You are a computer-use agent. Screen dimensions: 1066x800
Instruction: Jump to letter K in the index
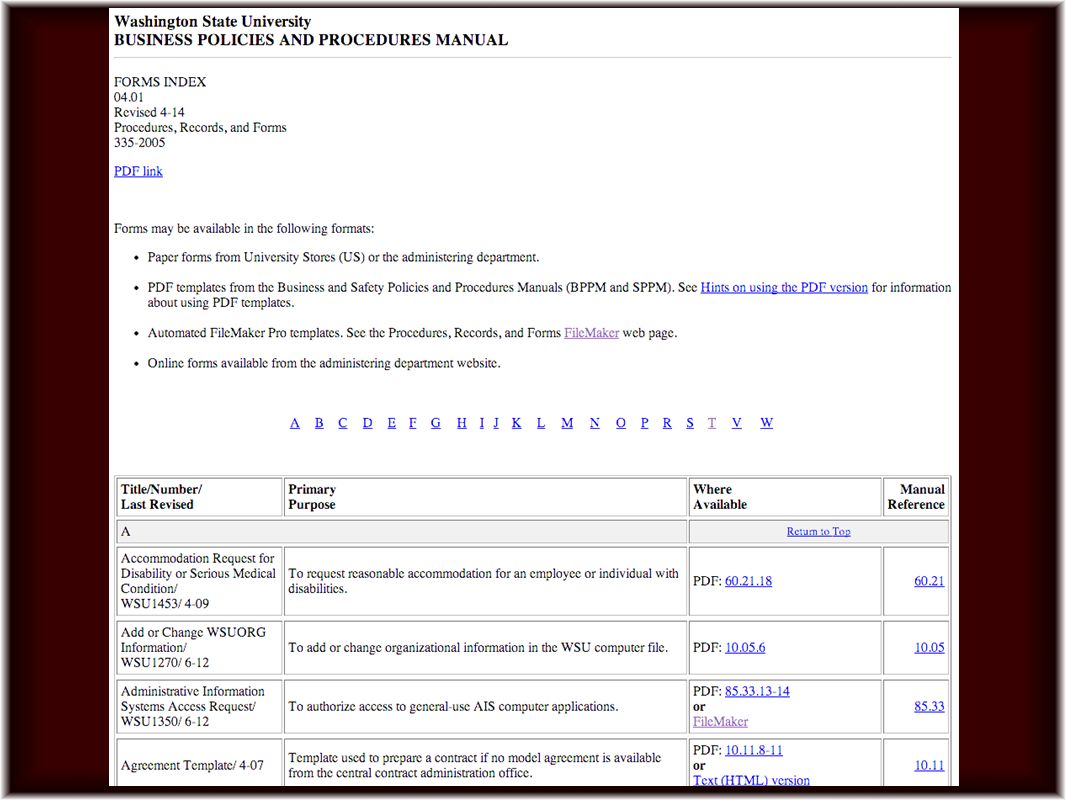point(517,423)
